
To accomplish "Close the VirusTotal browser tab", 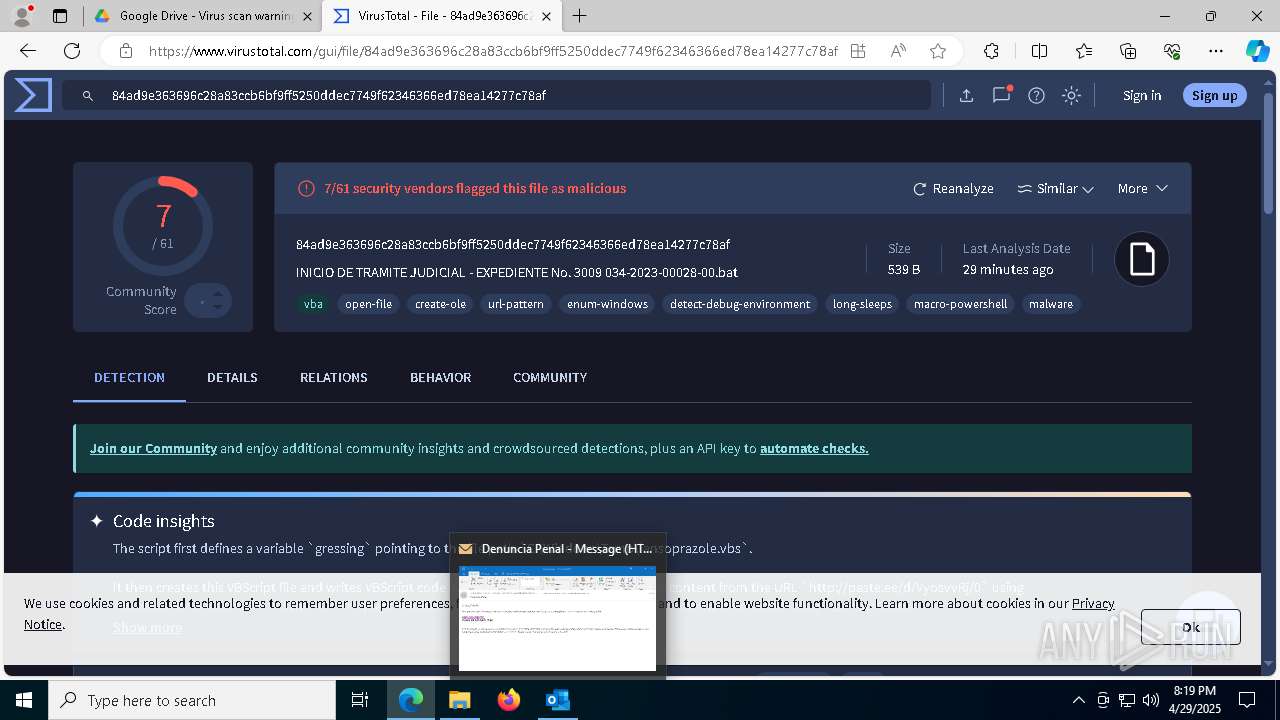I will click(546, 16).
